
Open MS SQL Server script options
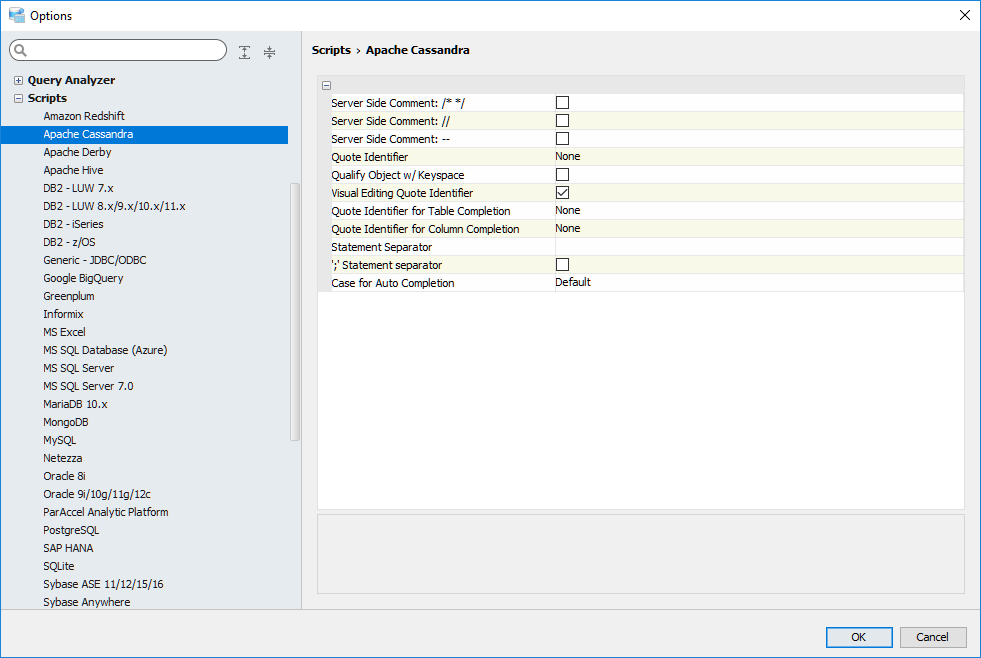coord(78,368)
